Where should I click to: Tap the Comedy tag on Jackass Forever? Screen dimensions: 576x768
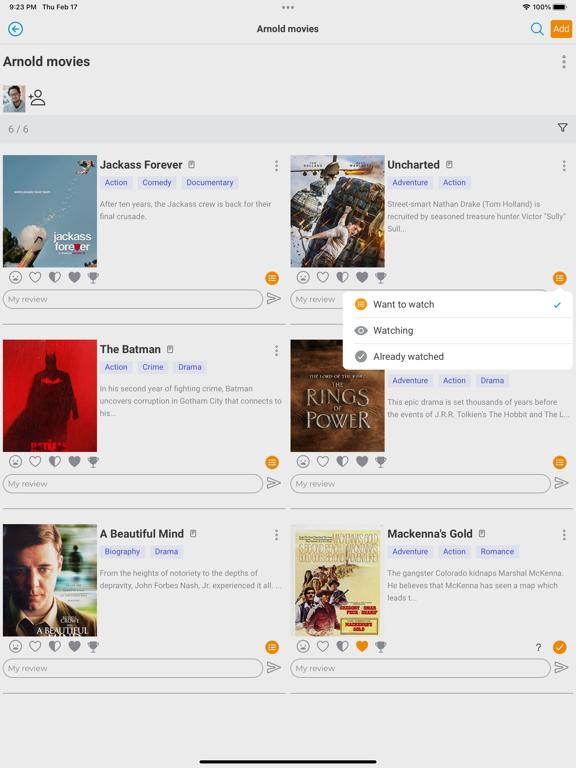click(x=157, y=183)
